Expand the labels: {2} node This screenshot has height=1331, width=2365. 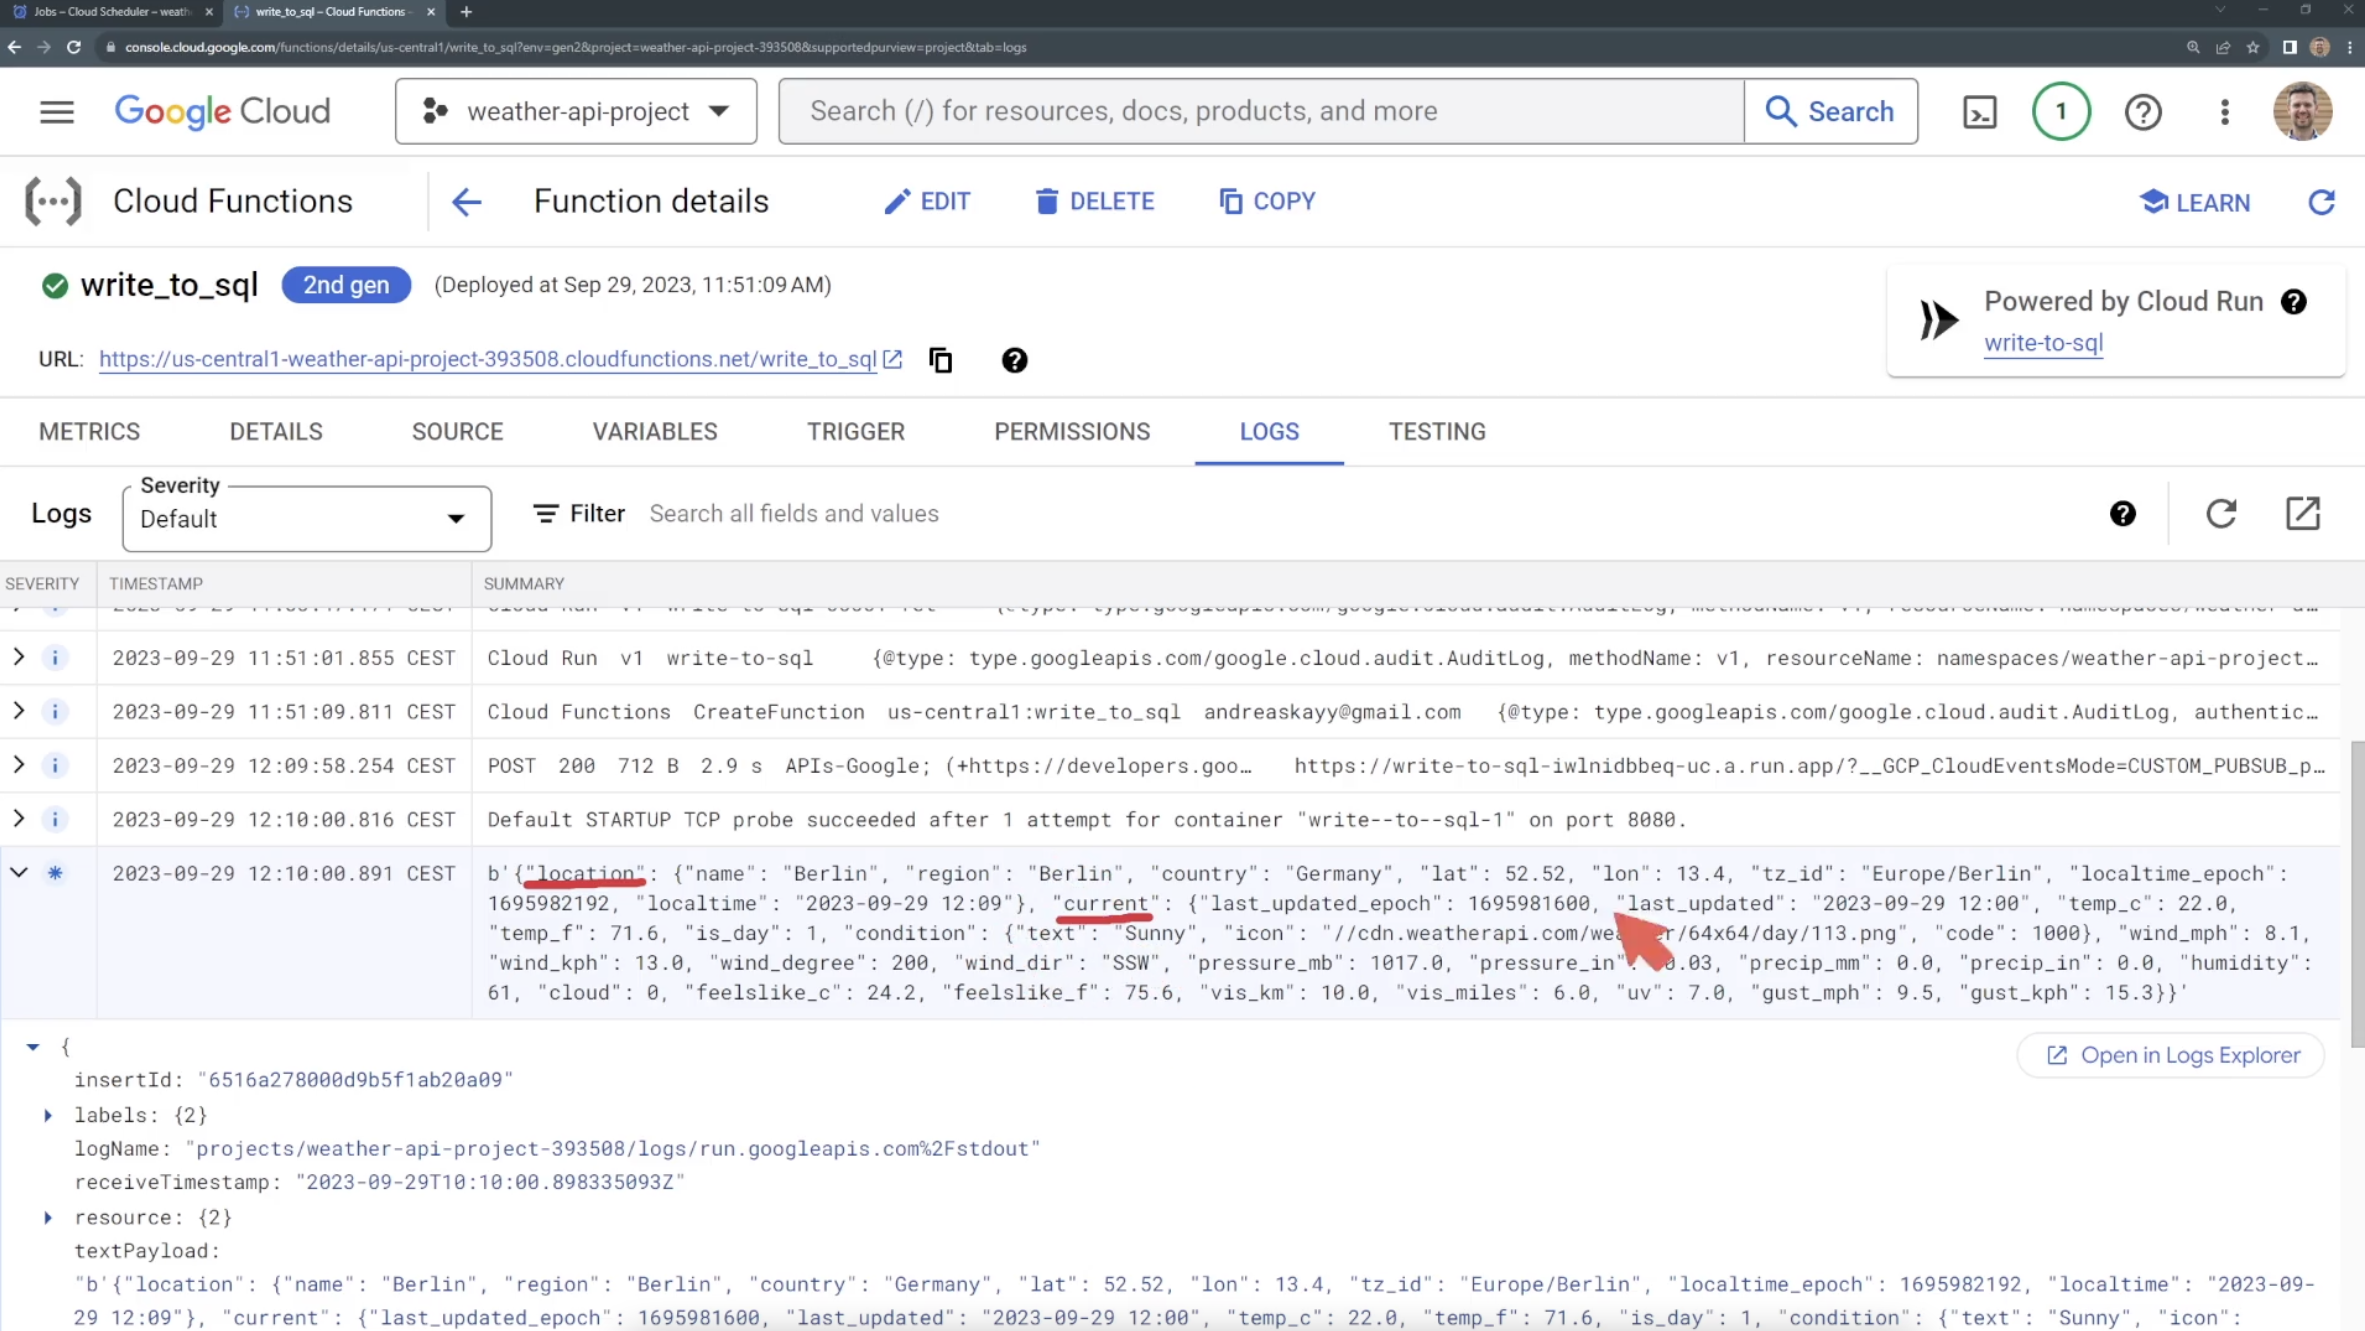48,1116
